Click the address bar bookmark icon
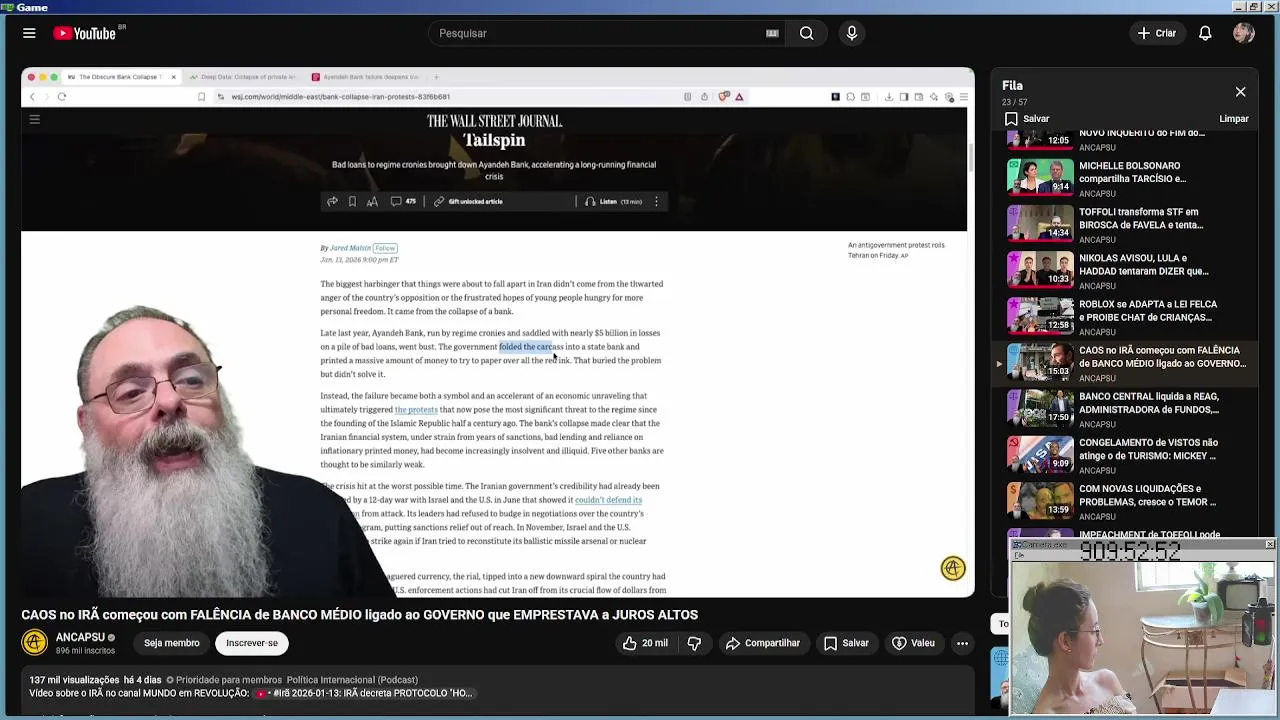Viewport: 1280px width, 720px height. tap(202, 97)
